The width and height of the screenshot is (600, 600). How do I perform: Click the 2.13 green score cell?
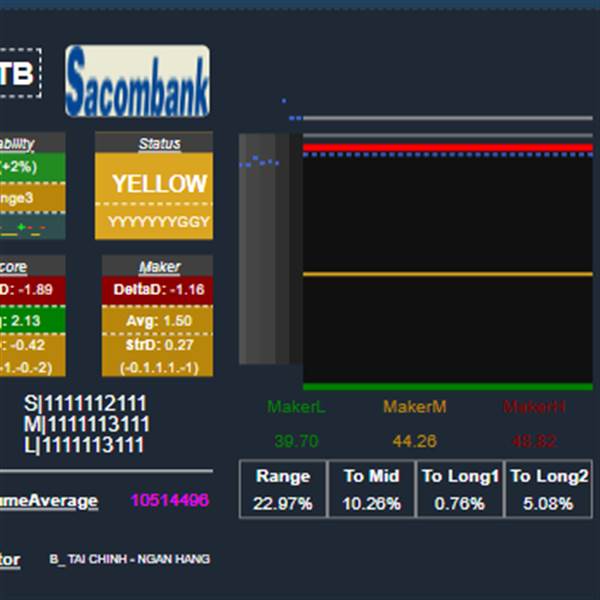tap(33, 321)
